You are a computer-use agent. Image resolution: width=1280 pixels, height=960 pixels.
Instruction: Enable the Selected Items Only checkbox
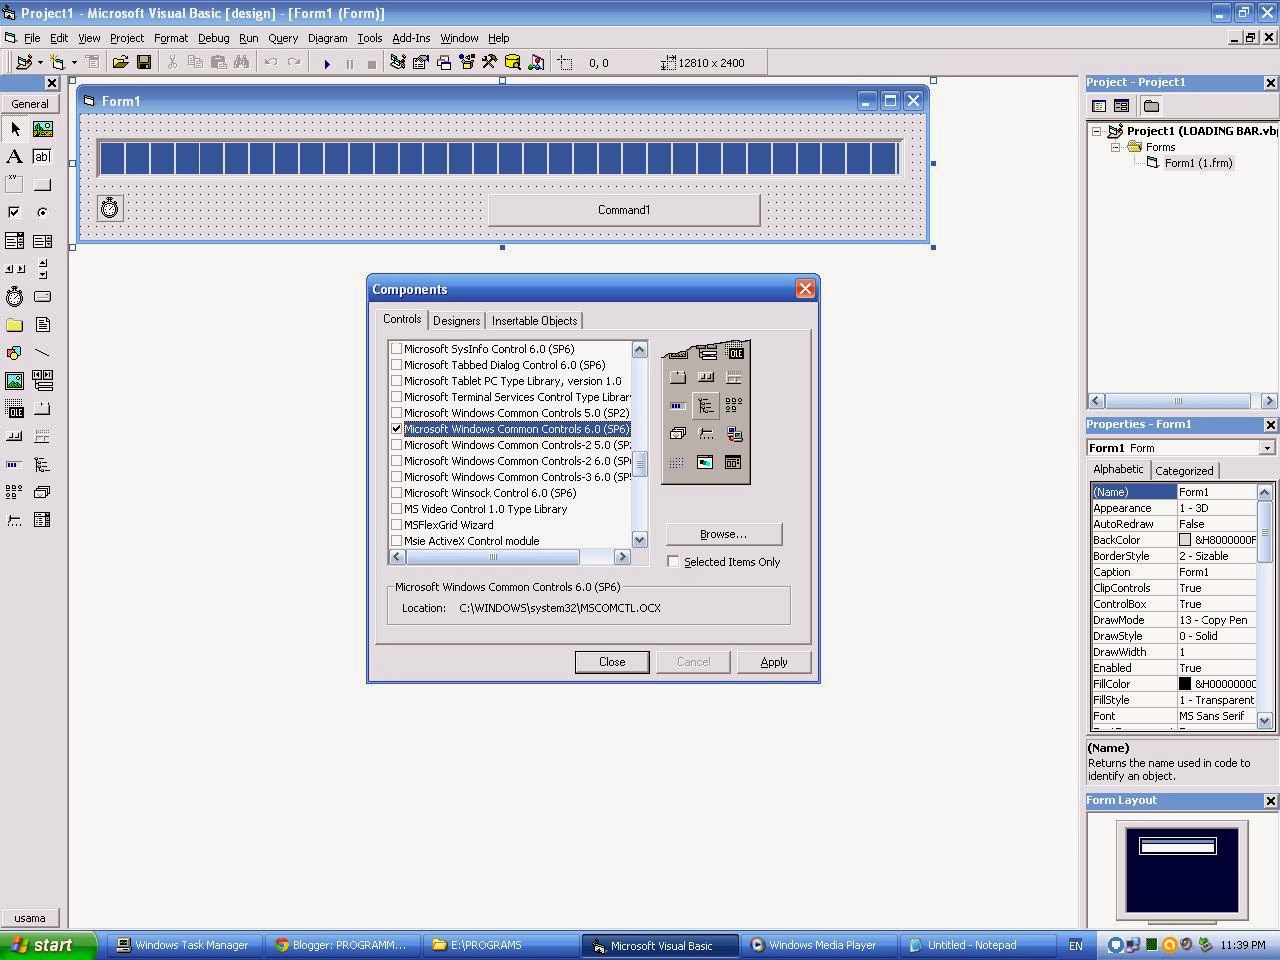[673, 562]
